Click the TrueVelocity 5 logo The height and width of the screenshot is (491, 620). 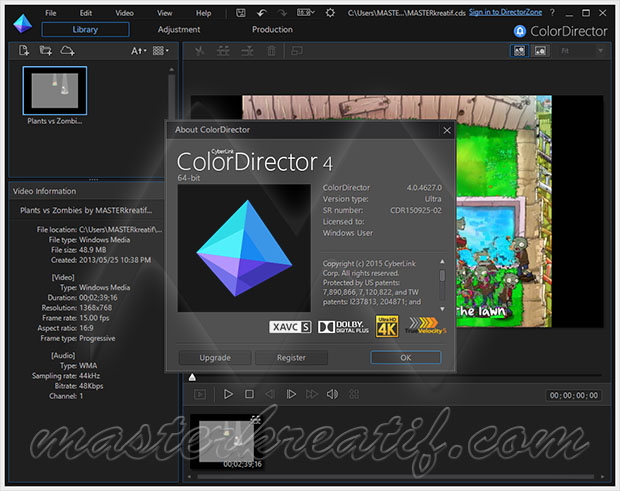pyautogui.click(x=425, y=326)
